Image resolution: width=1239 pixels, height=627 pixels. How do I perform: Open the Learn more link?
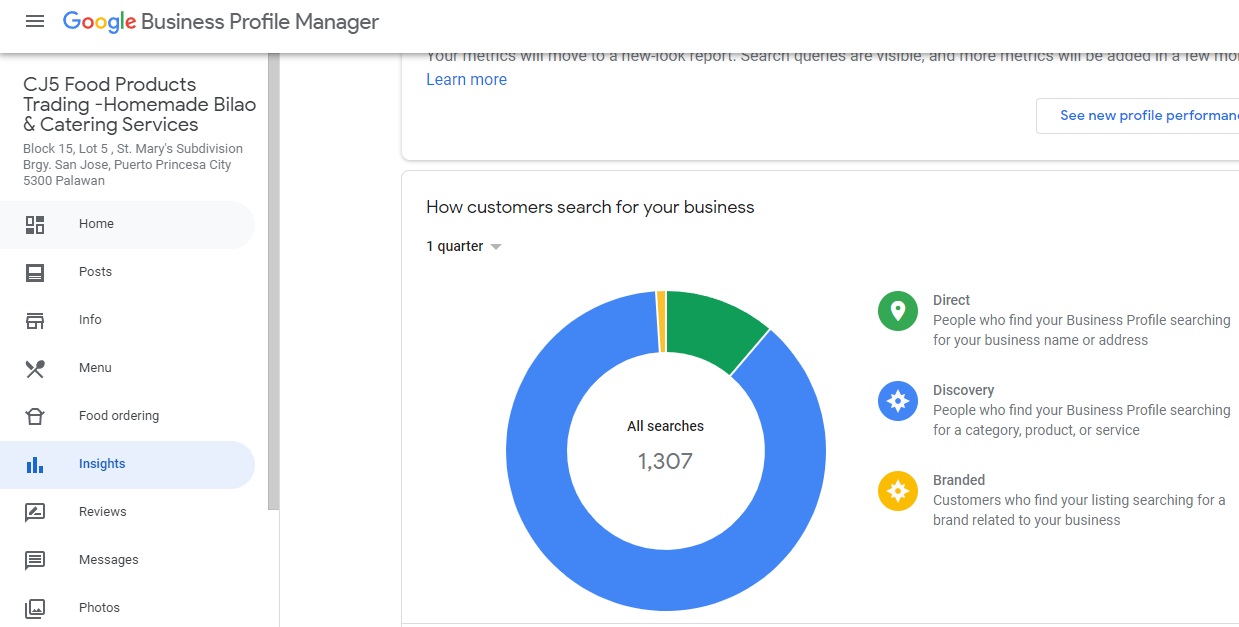click(466, 80)
